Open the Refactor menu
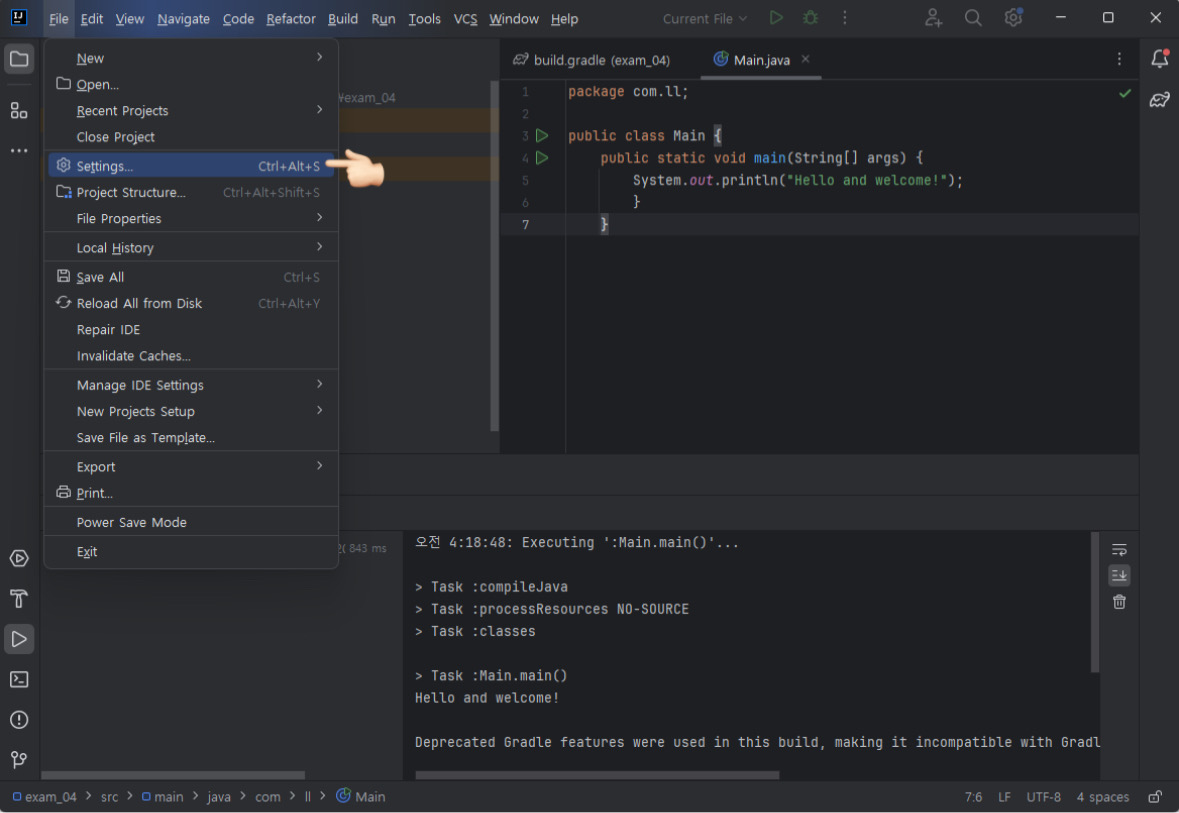The width and height of the screenshot is (1179, 813). (x=290, y=18)
